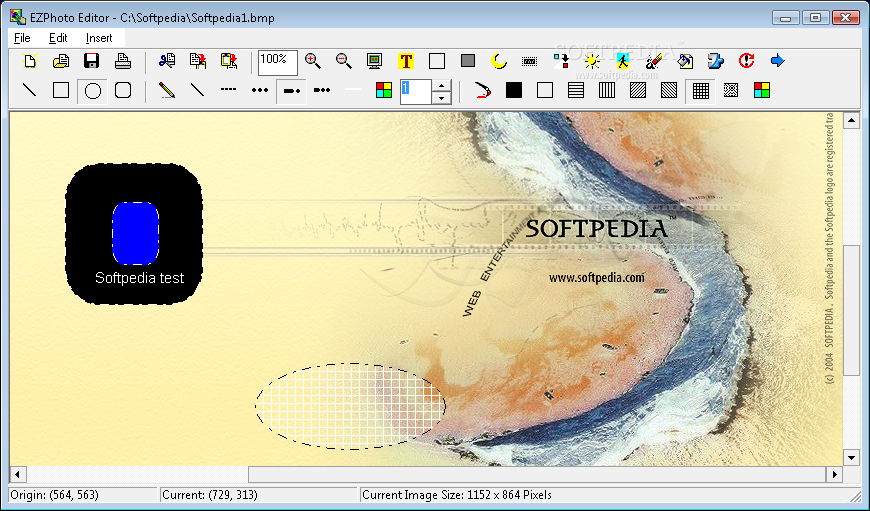Zoom out with the minus magnifier icon

tap(344, 61)
